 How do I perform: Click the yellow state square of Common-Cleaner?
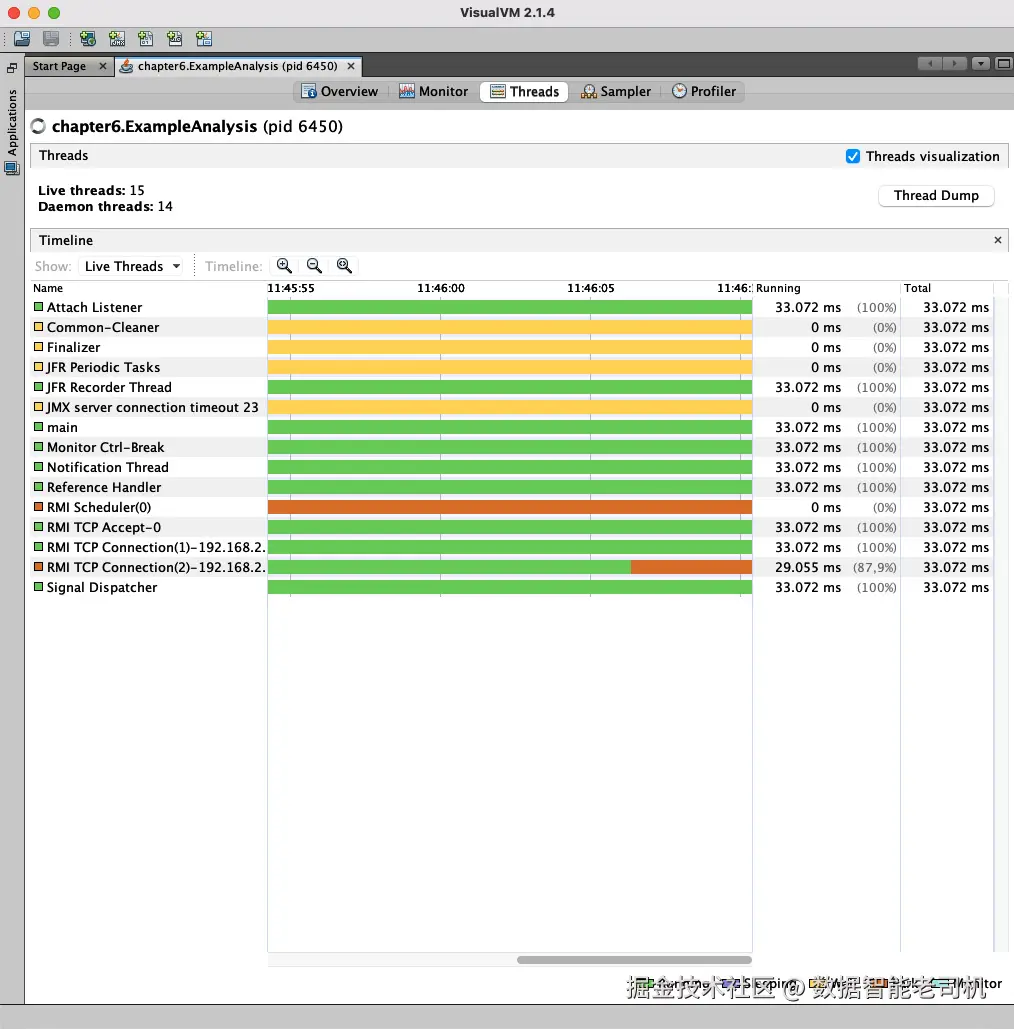tap(39, 327)
